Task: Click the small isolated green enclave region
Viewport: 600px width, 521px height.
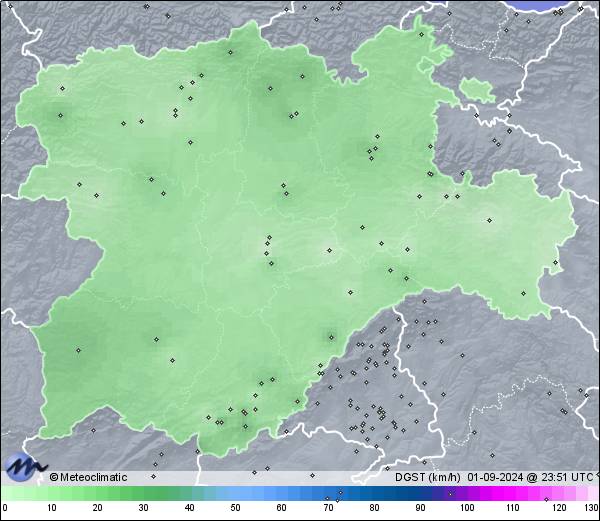Action: (x=476, y=90)
